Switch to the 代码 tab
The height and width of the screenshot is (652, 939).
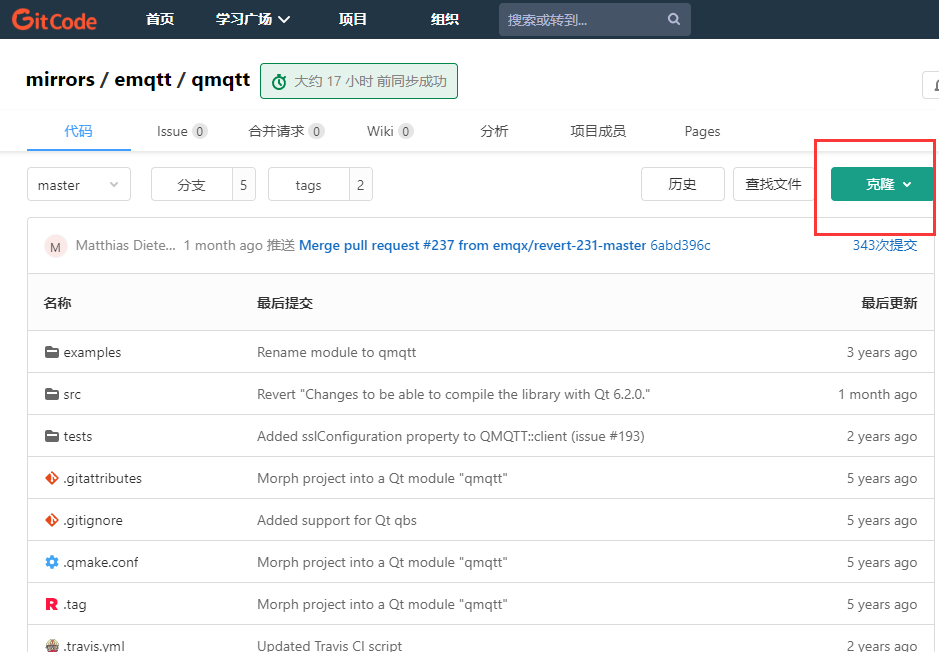click(78, 131)
